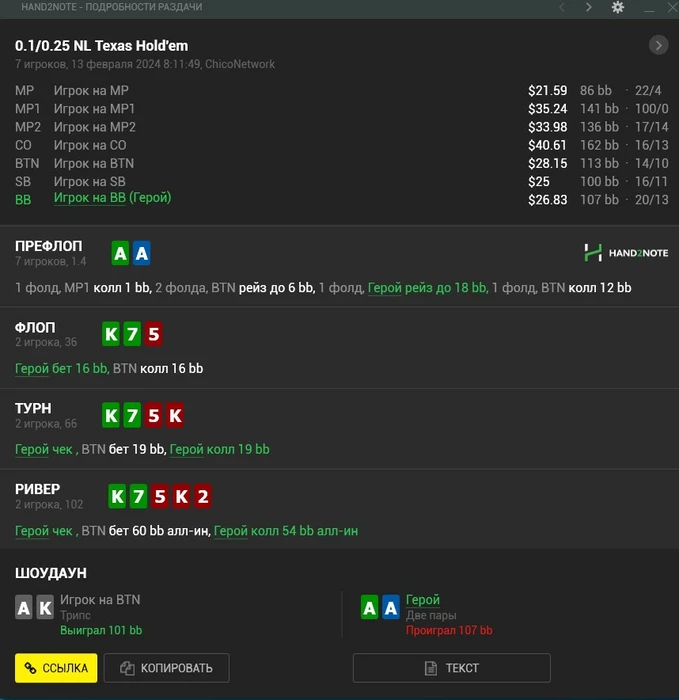Screen dimensions: 679x700
Task: Click the ШОУДАУН section heading
Action: [x=51, y=573]
